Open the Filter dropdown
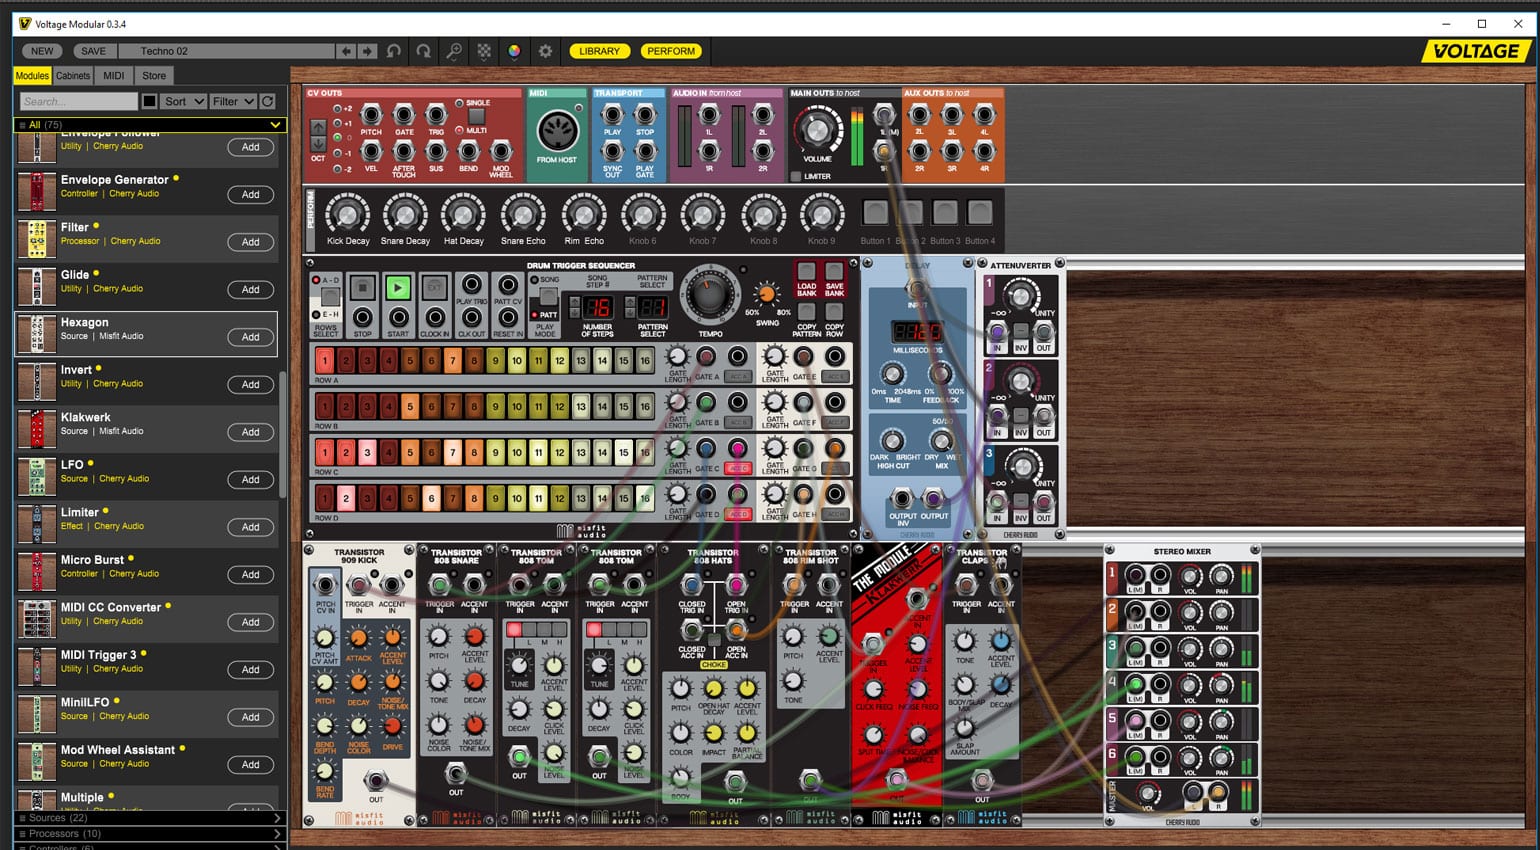 233,101
